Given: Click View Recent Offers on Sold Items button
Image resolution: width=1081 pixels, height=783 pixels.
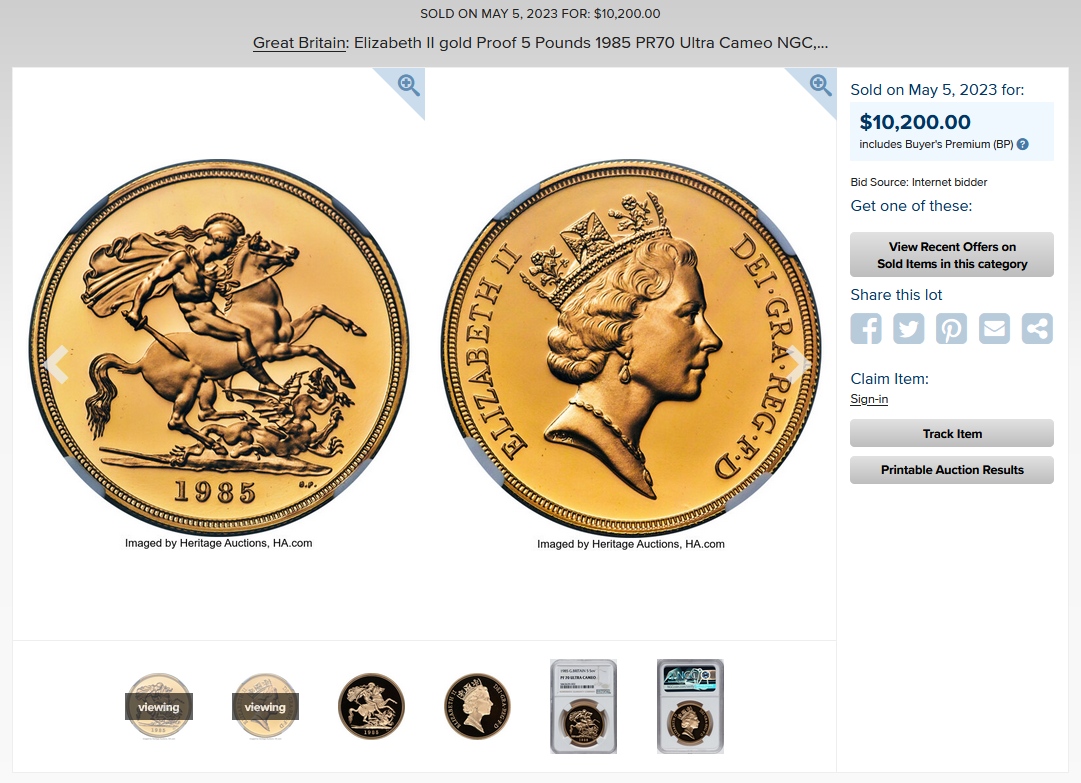Looking at the screenshot, I should [x=951, y=255].
